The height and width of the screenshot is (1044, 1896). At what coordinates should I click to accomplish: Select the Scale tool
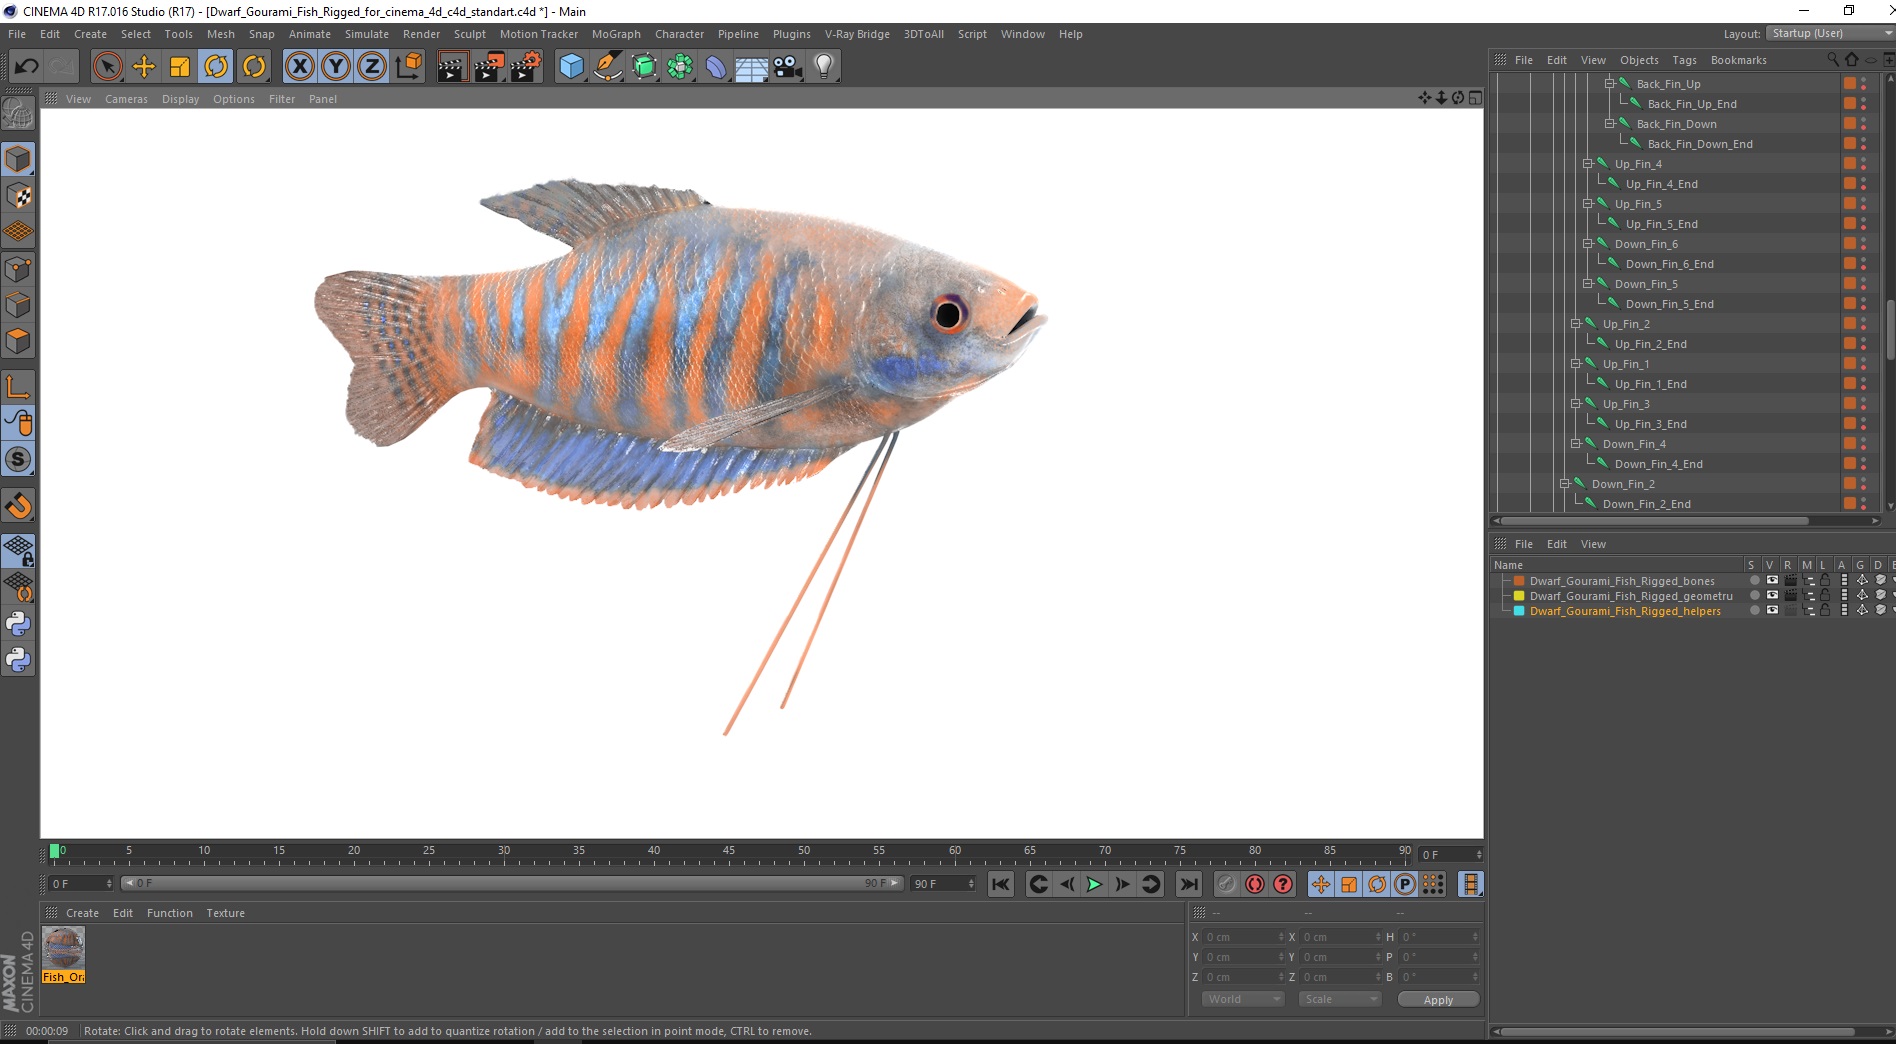point(180,67)
